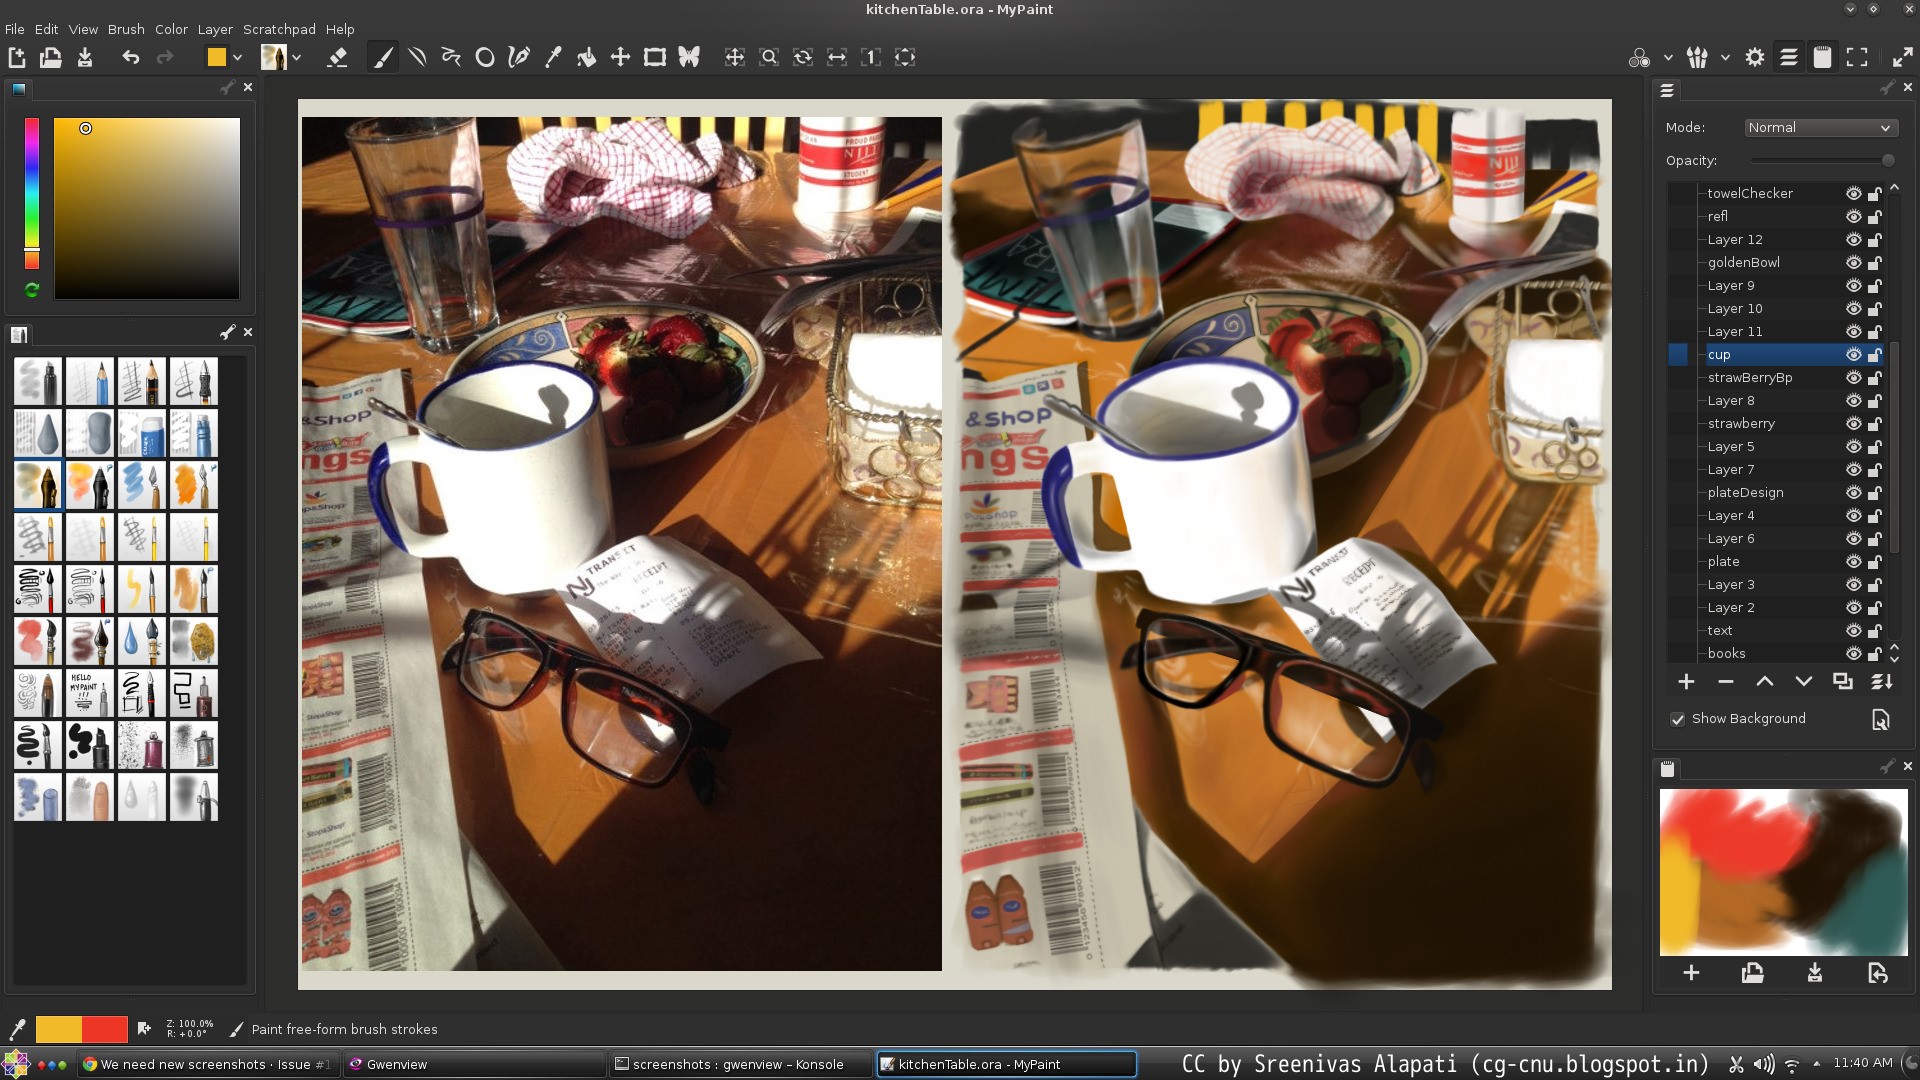Image resolution: width=1920 pixels, height=1080 pixels.
Task: Select the Transform tool icon
Action: coord(653,57)
